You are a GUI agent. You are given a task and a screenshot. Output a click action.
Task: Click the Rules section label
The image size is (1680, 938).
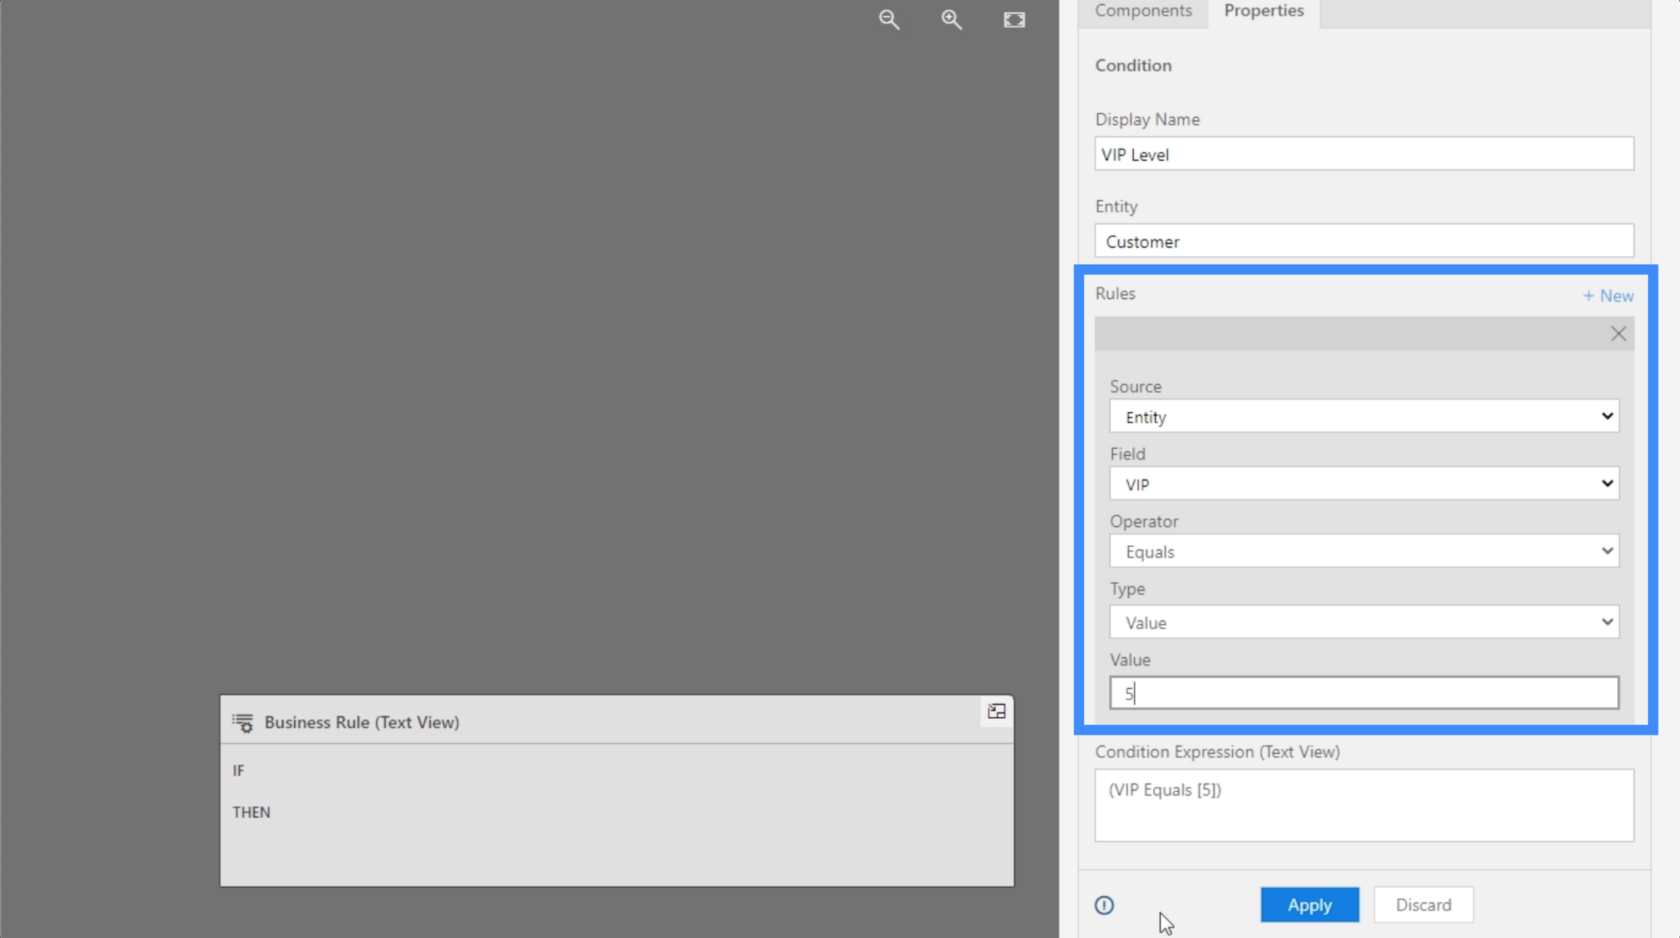1115,293
